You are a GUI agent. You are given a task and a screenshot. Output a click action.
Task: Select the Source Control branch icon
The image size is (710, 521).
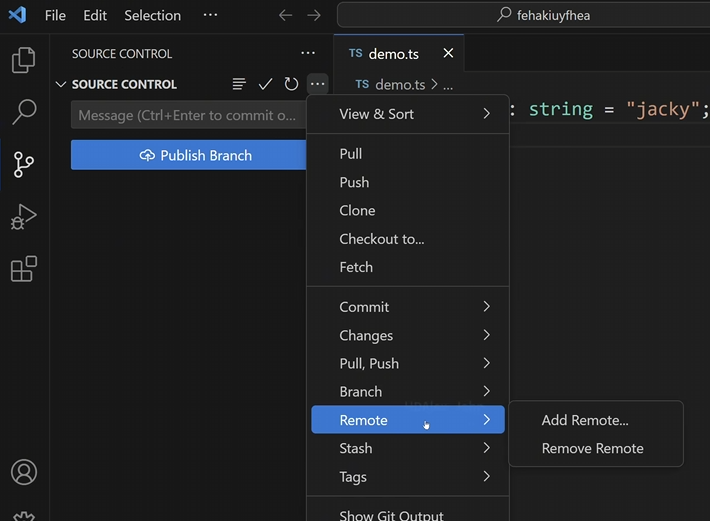24,164
